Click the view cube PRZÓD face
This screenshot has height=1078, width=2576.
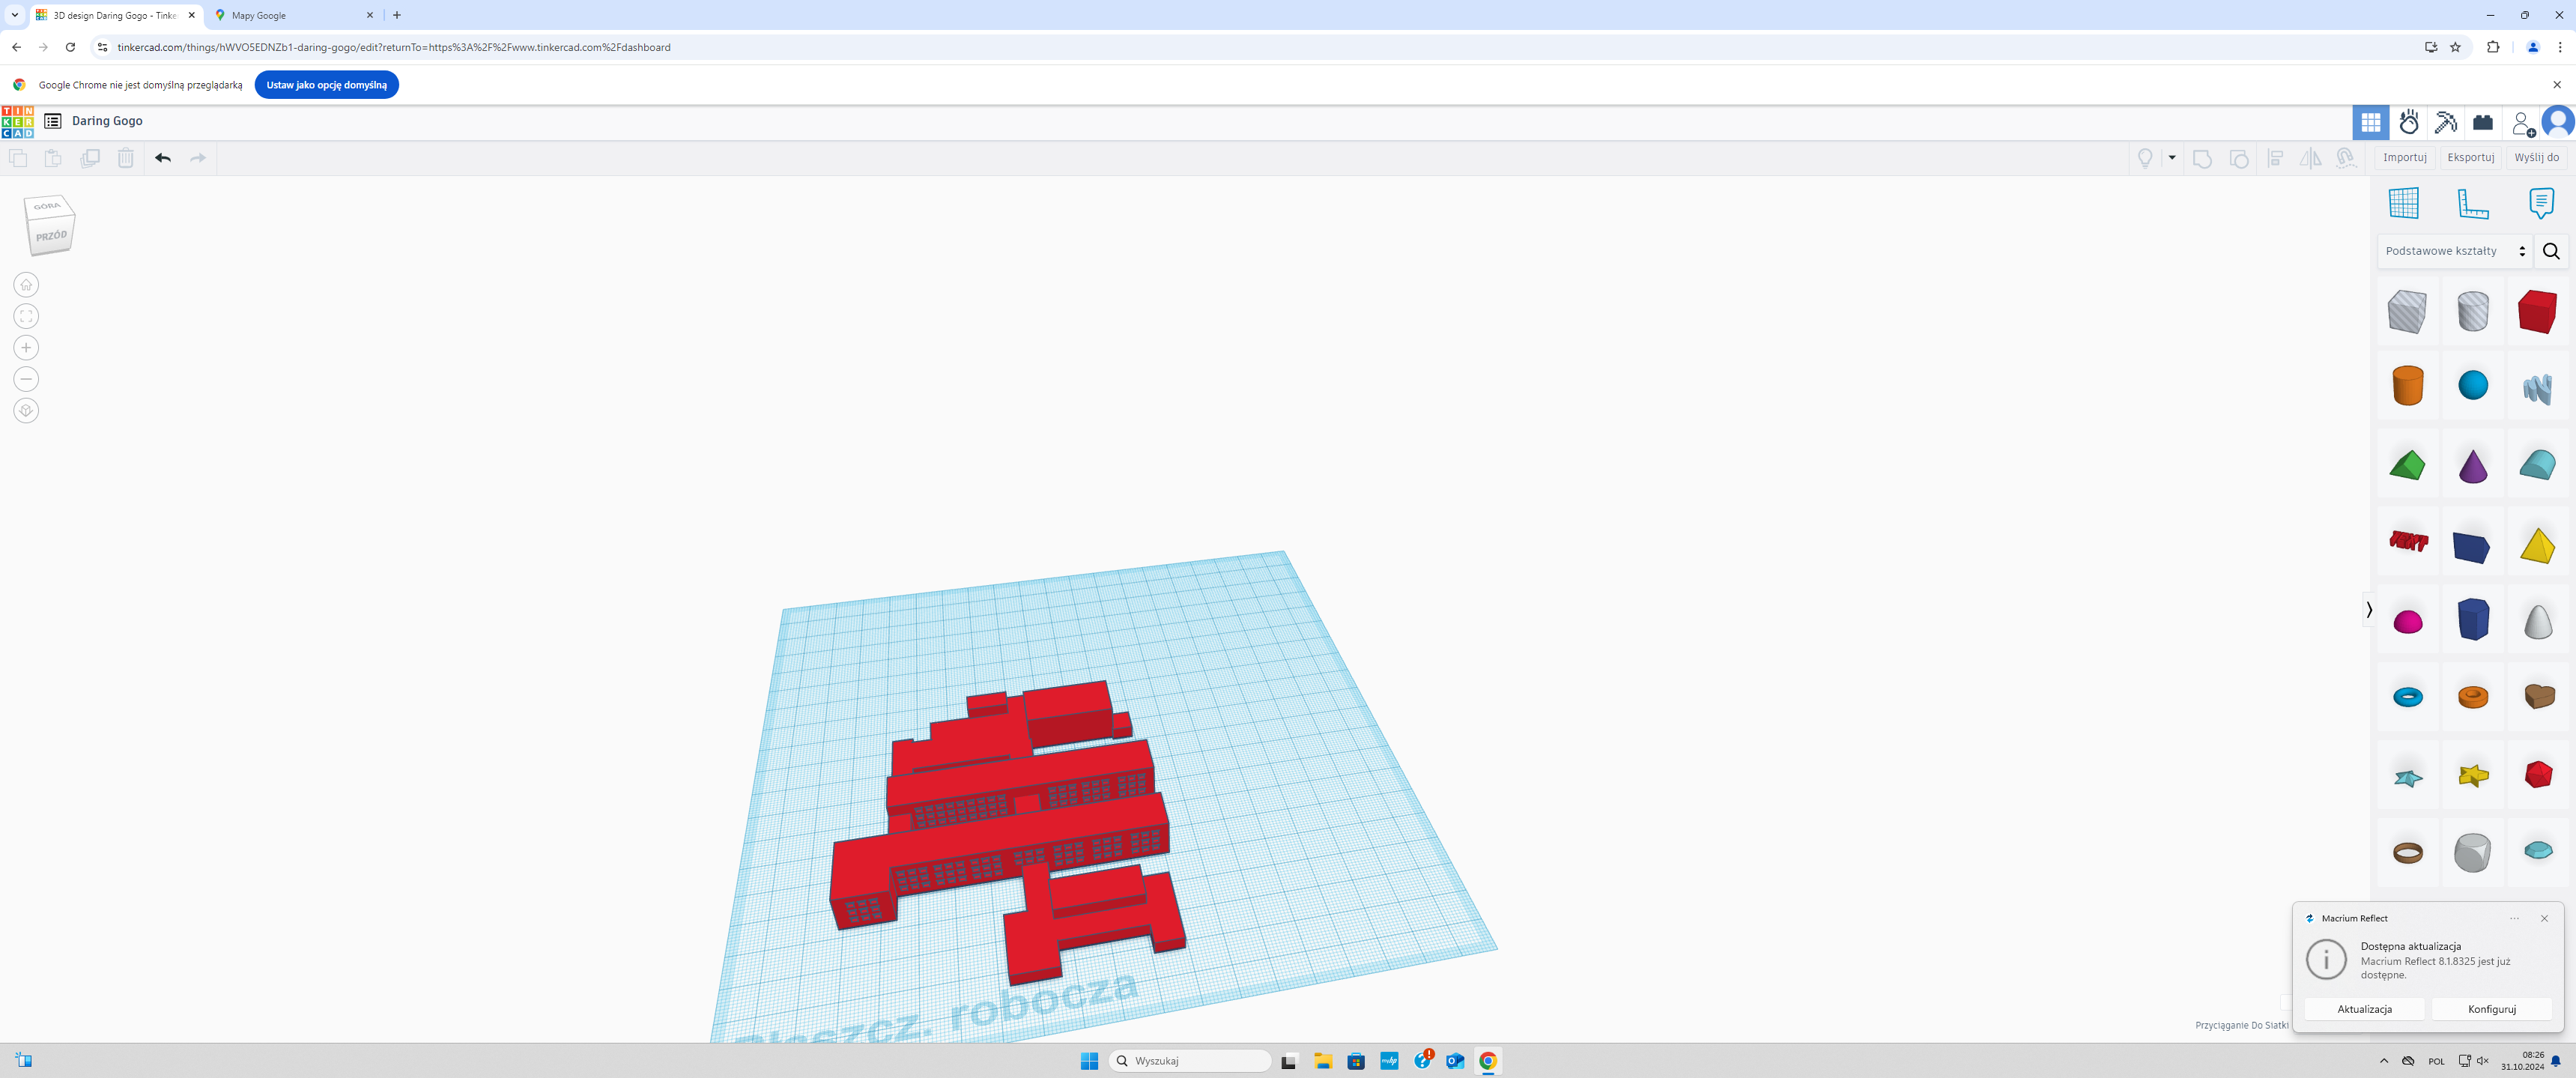(x=51, y=237)
